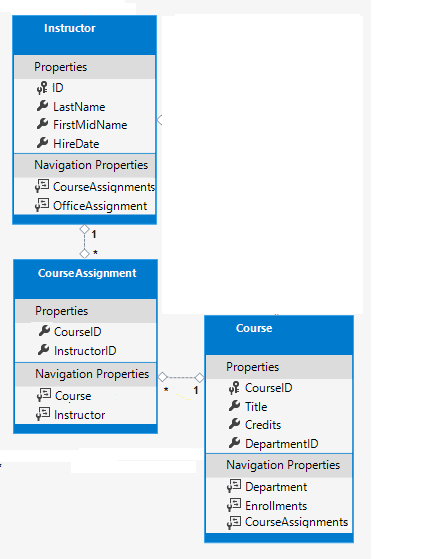Collapse the Course Navigation Properties header
This screenshot has height=559, width=423.
pyautogui.click(x=279, y=465)
